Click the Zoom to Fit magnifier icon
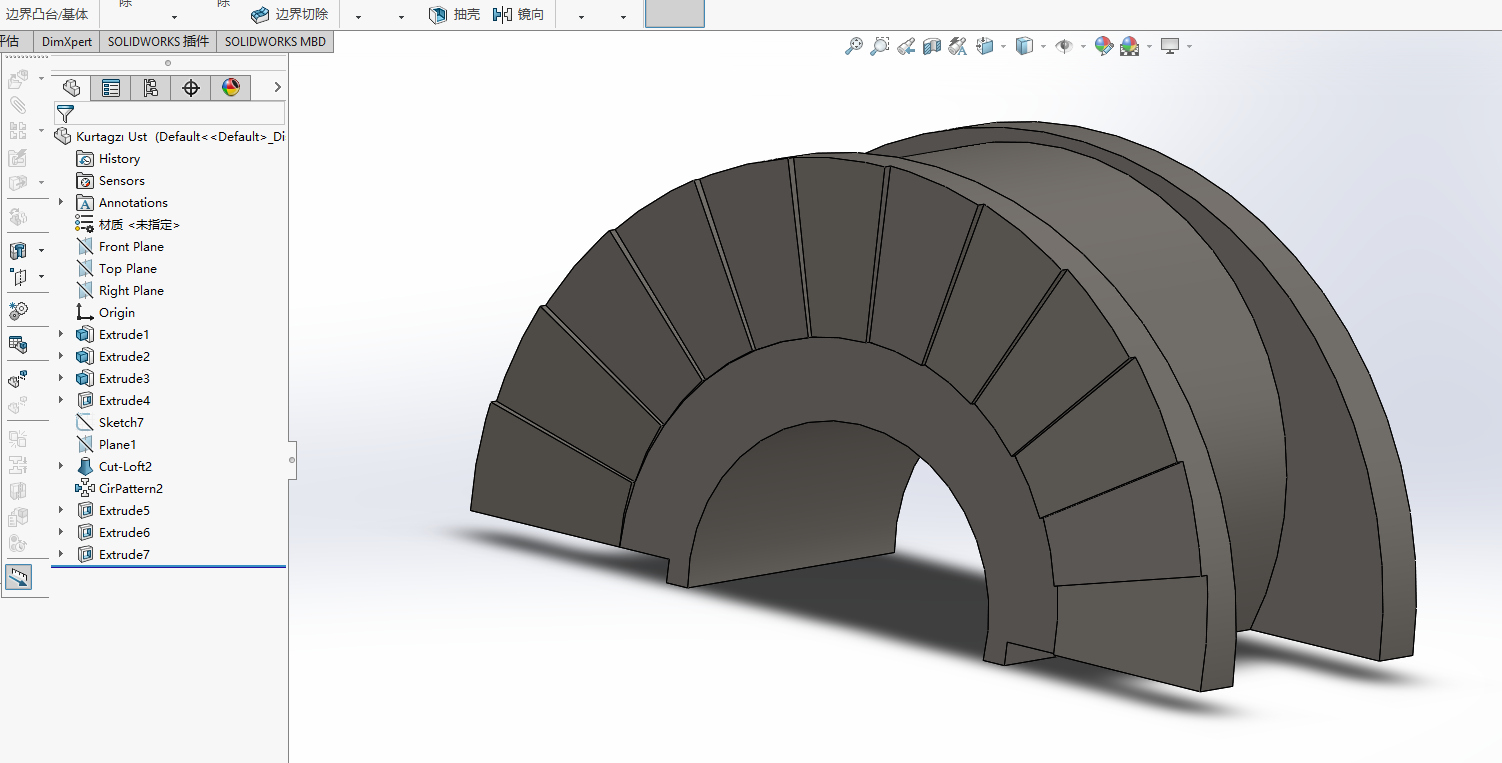This screenshot has width=1502, height=763. (x=853, y=46)
